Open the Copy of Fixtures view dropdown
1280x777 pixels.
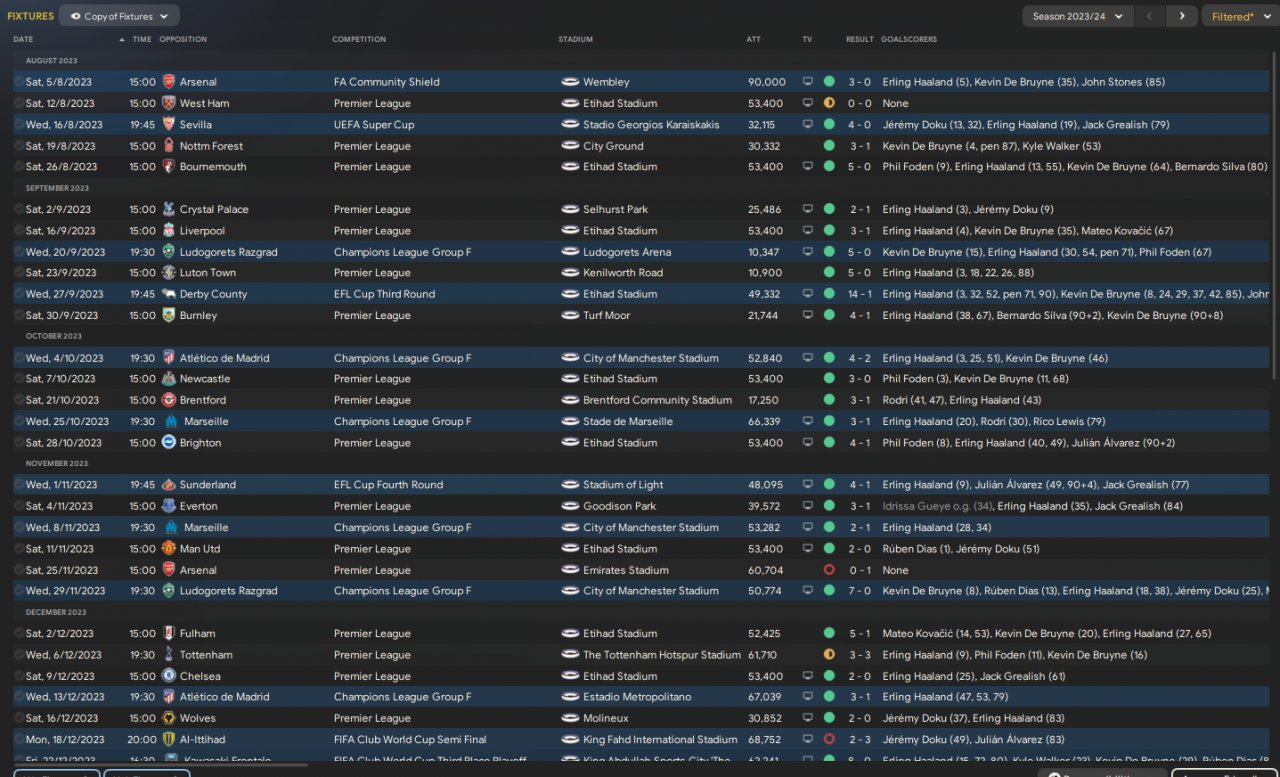point(120,16)
